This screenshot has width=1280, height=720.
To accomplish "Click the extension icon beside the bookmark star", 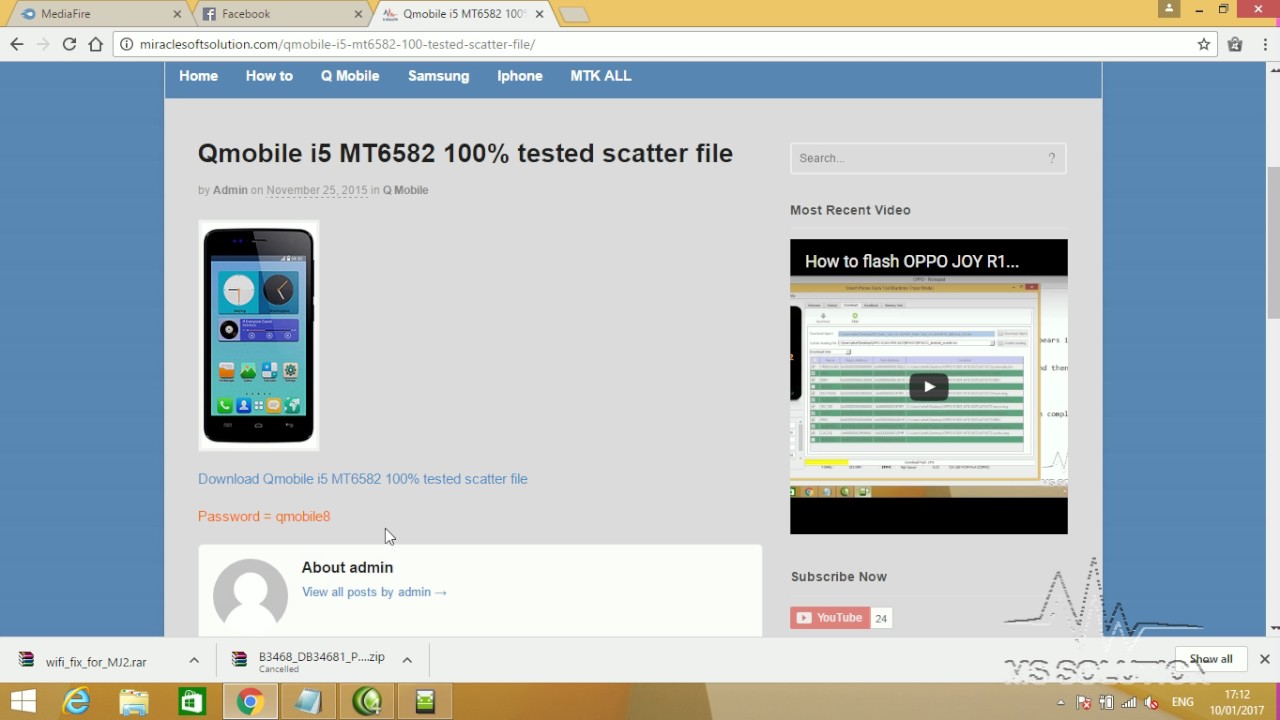I will coord(1235,44).
